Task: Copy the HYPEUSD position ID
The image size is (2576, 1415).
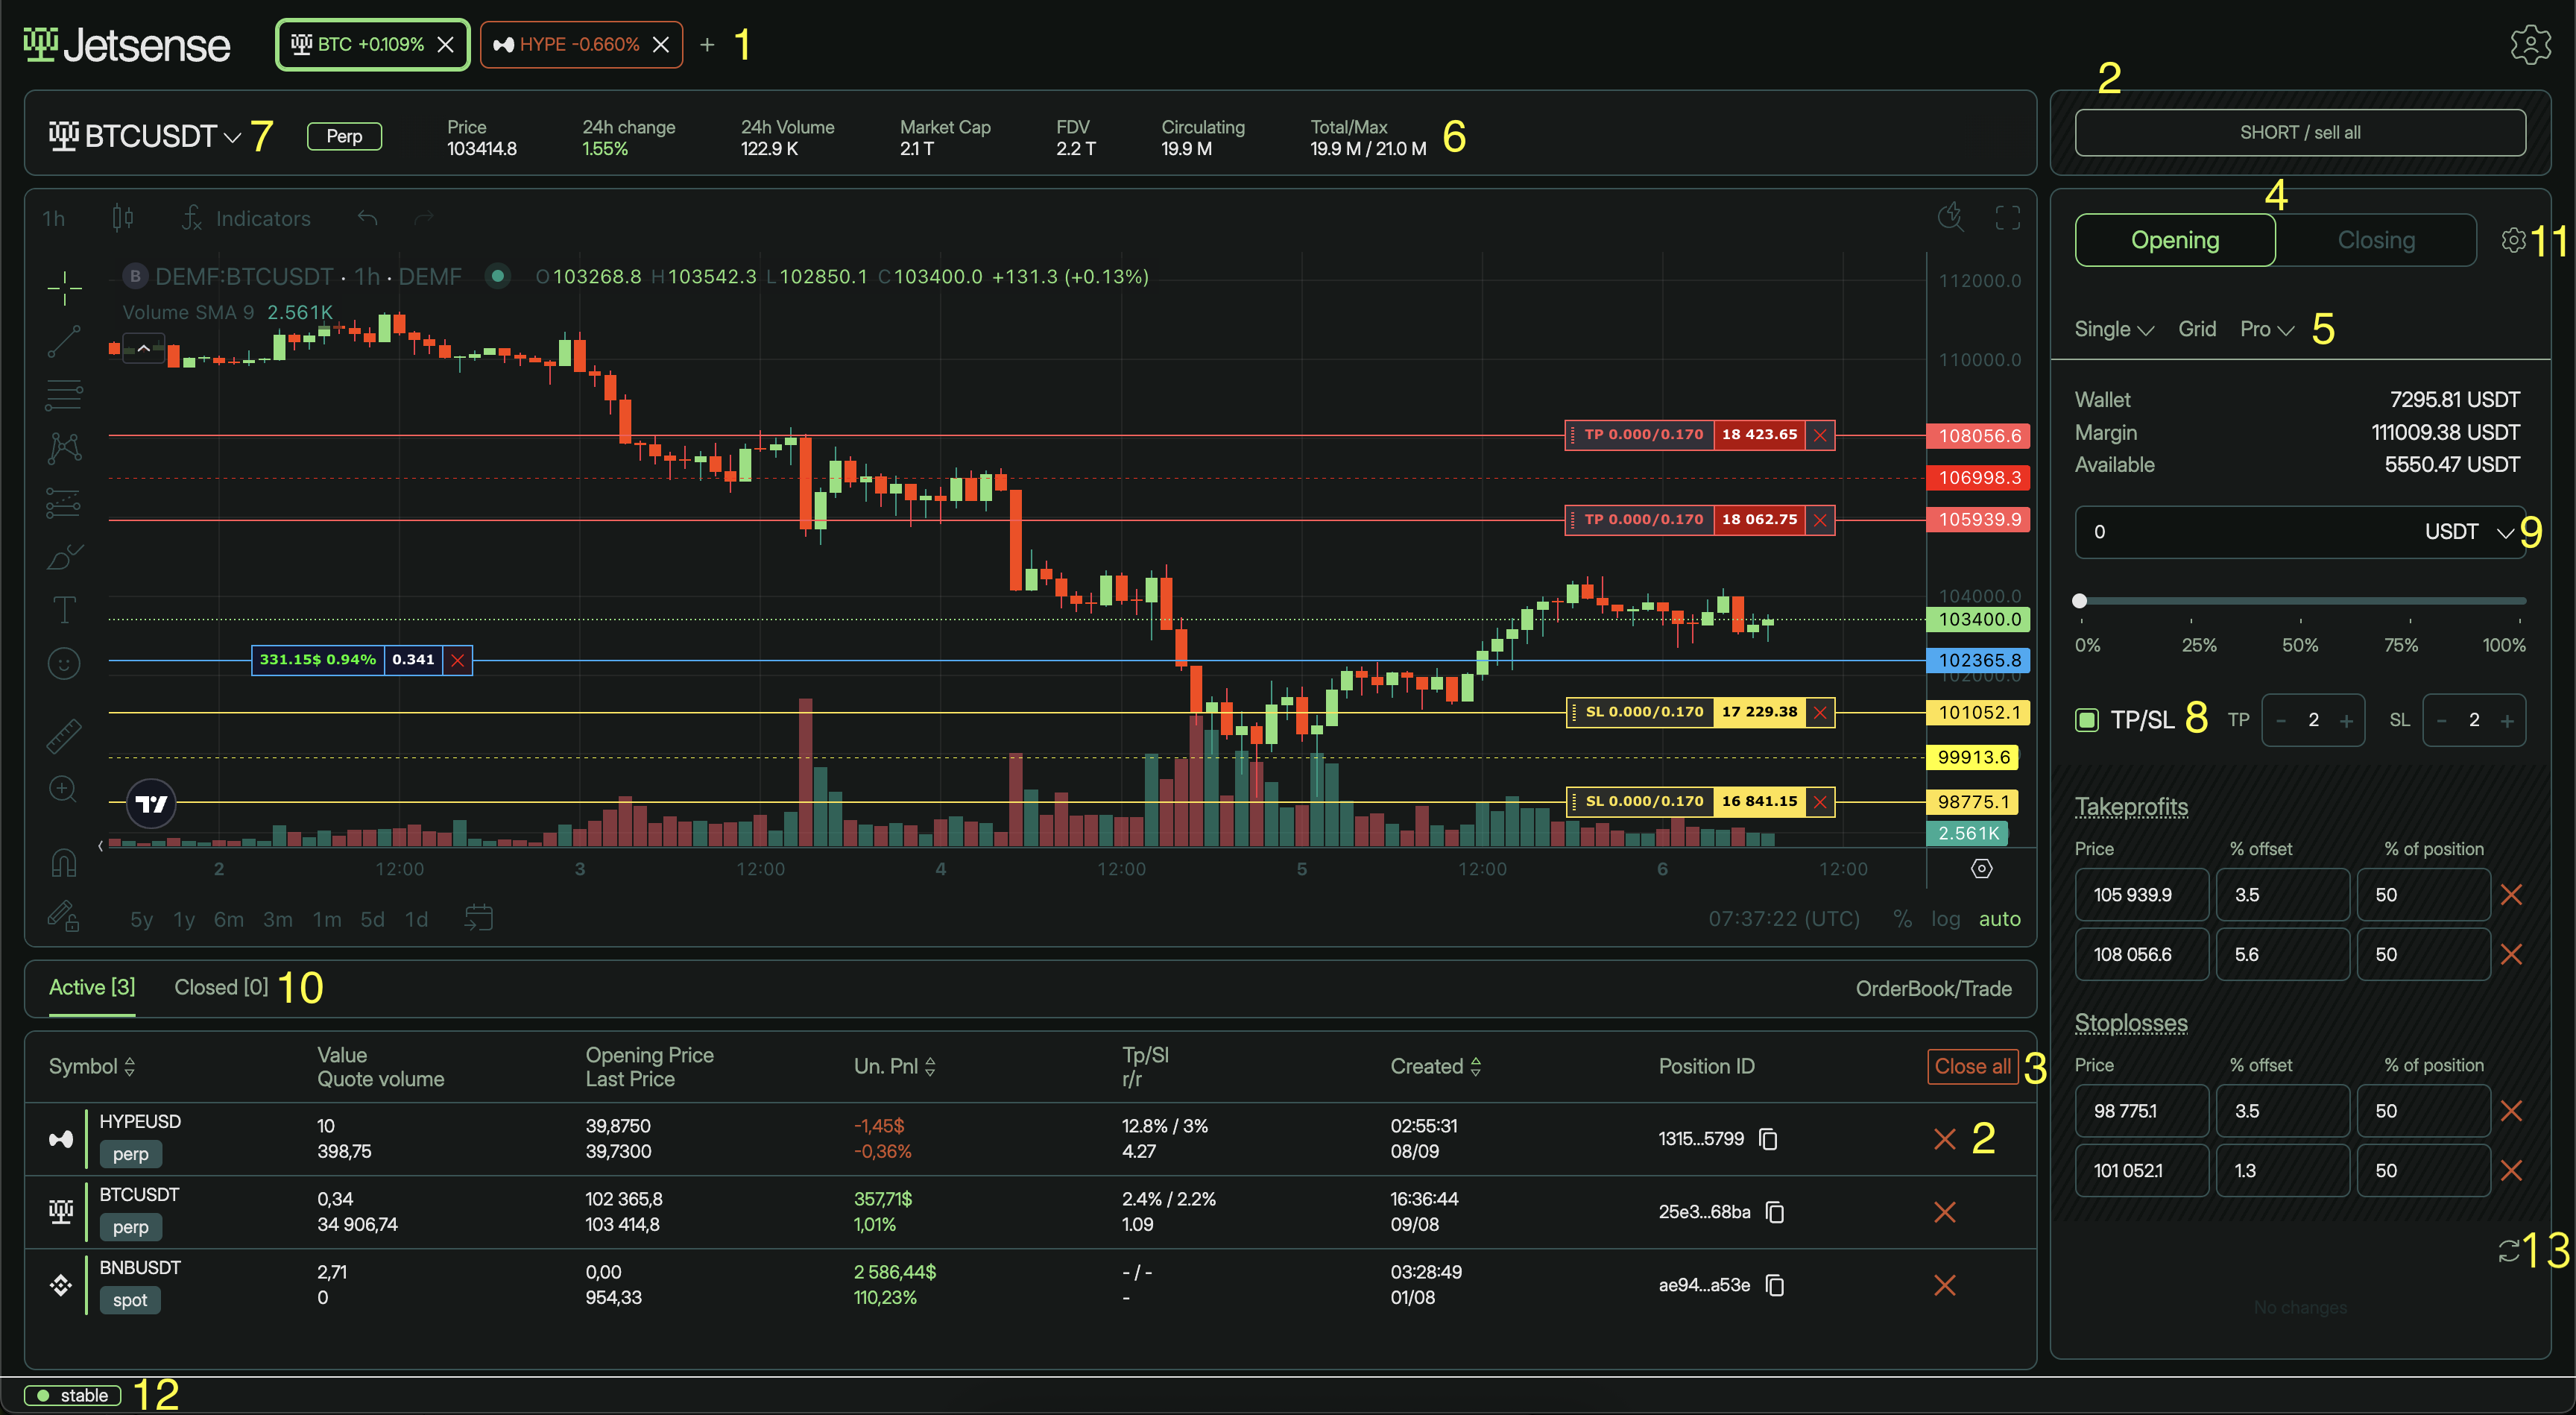Action: pos(1768,1139)
